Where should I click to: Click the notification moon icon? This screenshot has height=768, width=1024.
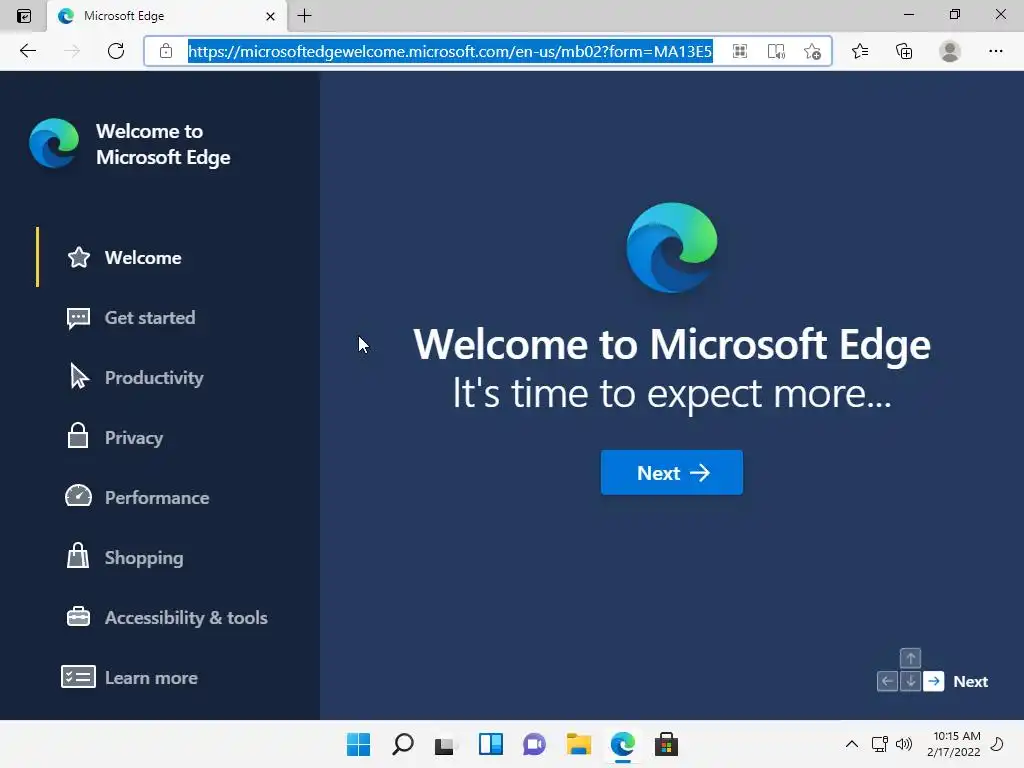[x=997, y=744]
